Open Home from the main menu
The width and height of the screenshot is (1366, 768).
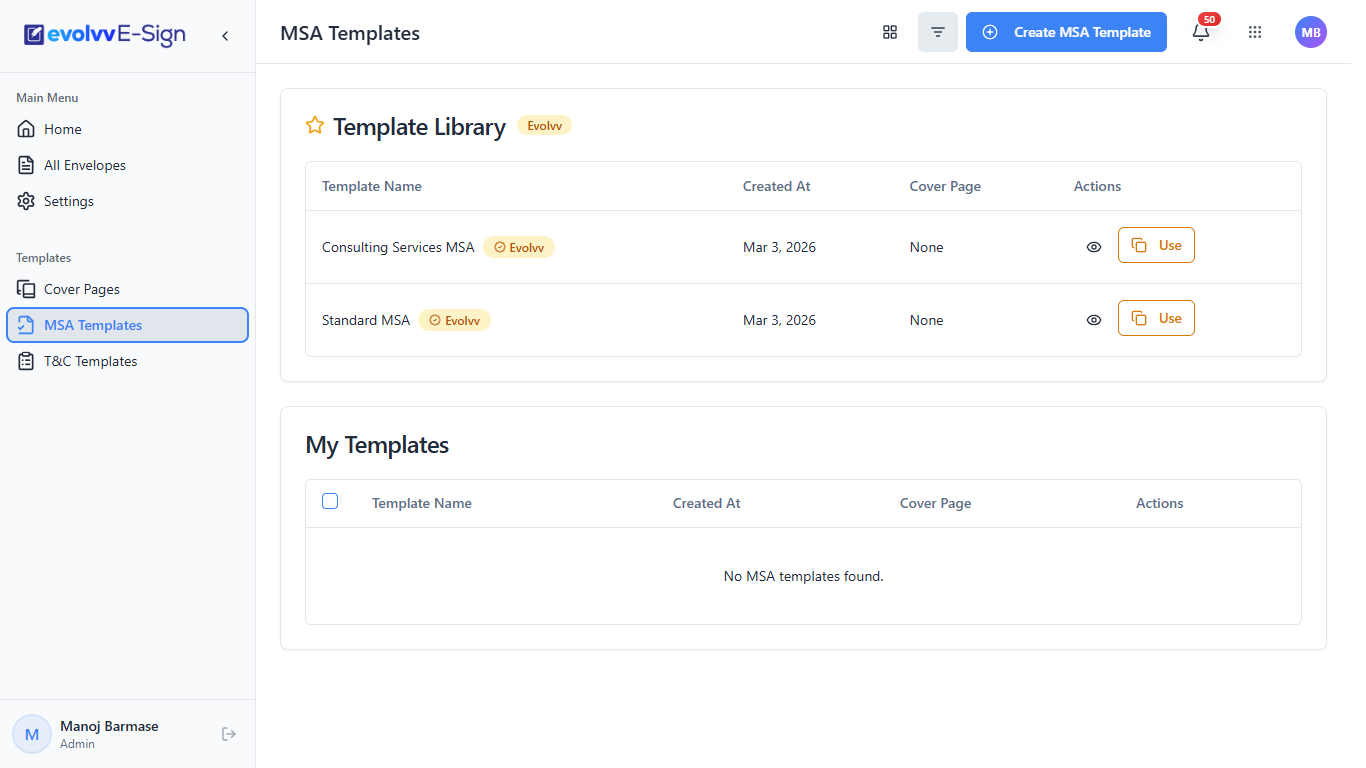[127, 129]
